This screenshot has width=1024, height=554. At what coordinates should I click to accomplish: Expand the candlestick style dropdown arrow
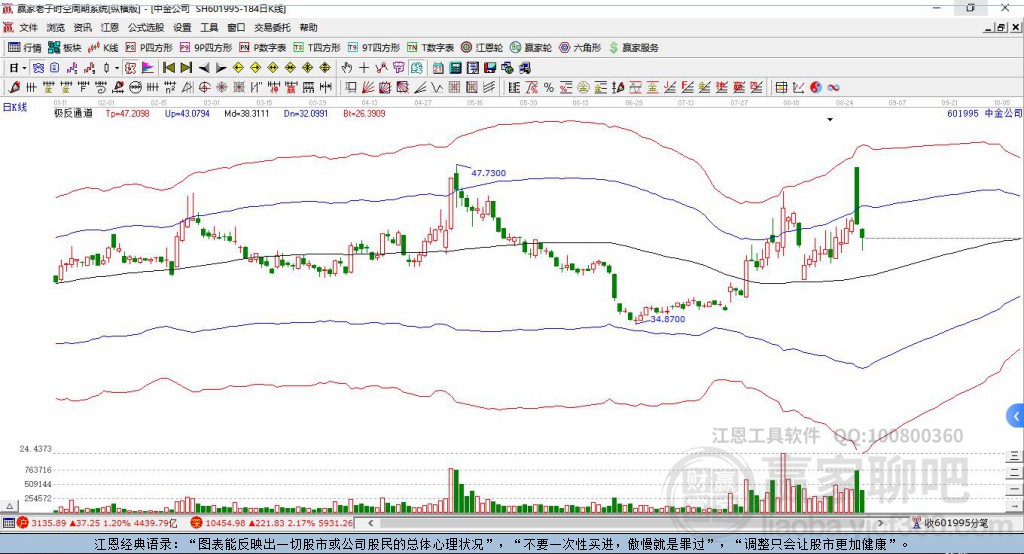117,68
